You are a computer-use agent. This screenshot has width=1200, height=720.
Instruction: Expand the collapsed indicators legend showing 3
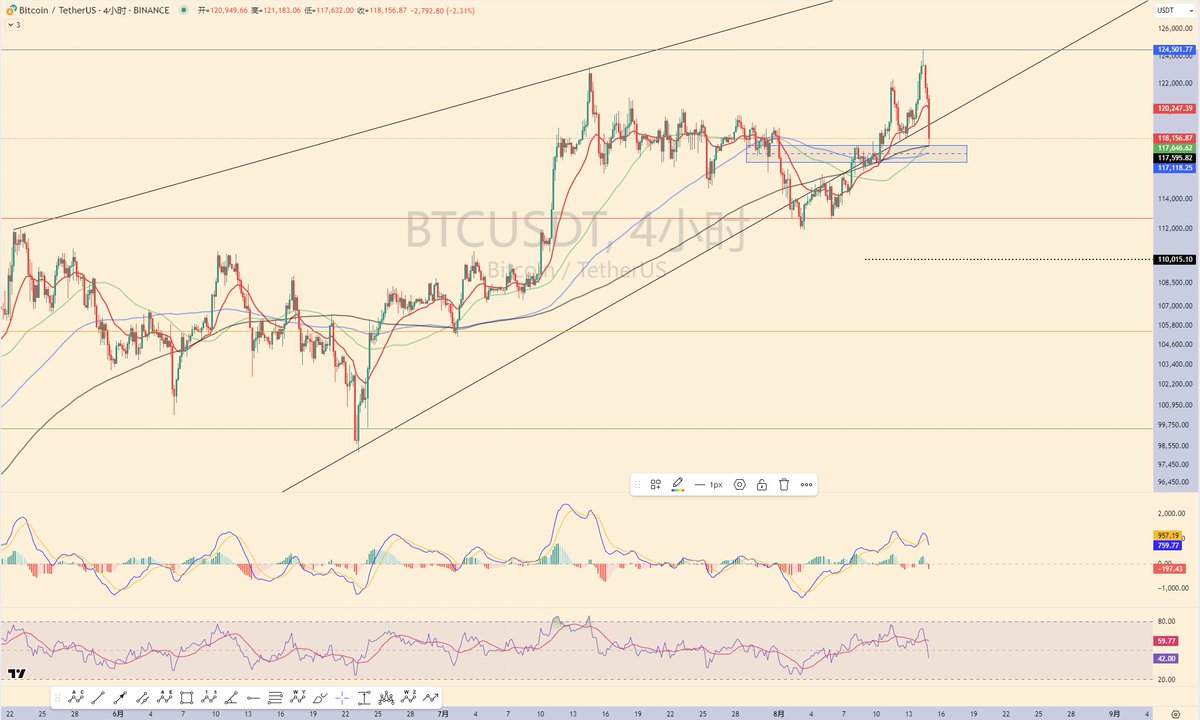coord(12,24)
